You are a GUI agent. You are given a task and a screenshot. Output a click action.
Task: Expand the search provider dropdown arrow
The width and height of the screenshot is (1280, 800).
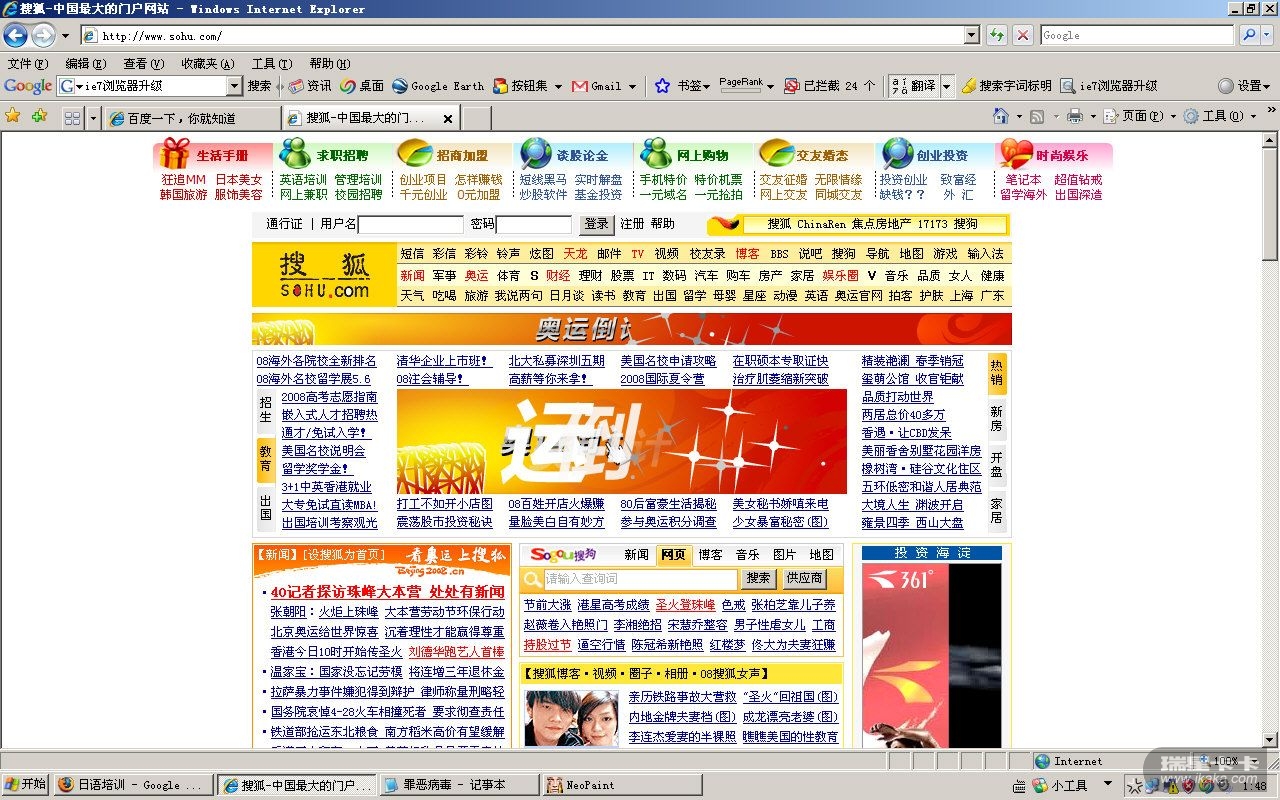coord(1268,35)
